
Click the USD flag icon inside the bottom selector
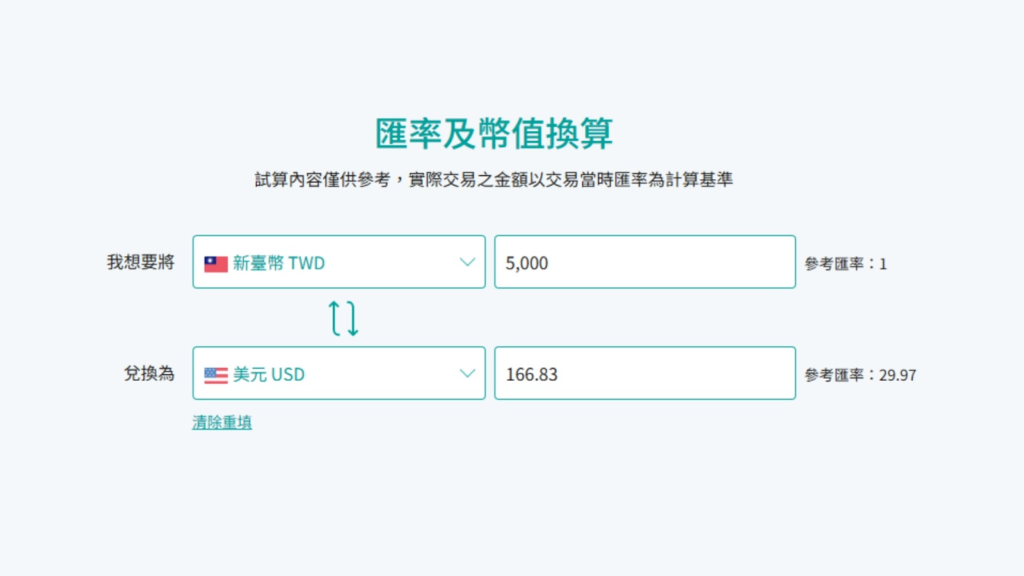pyautogui.click(x=214, y=373)
